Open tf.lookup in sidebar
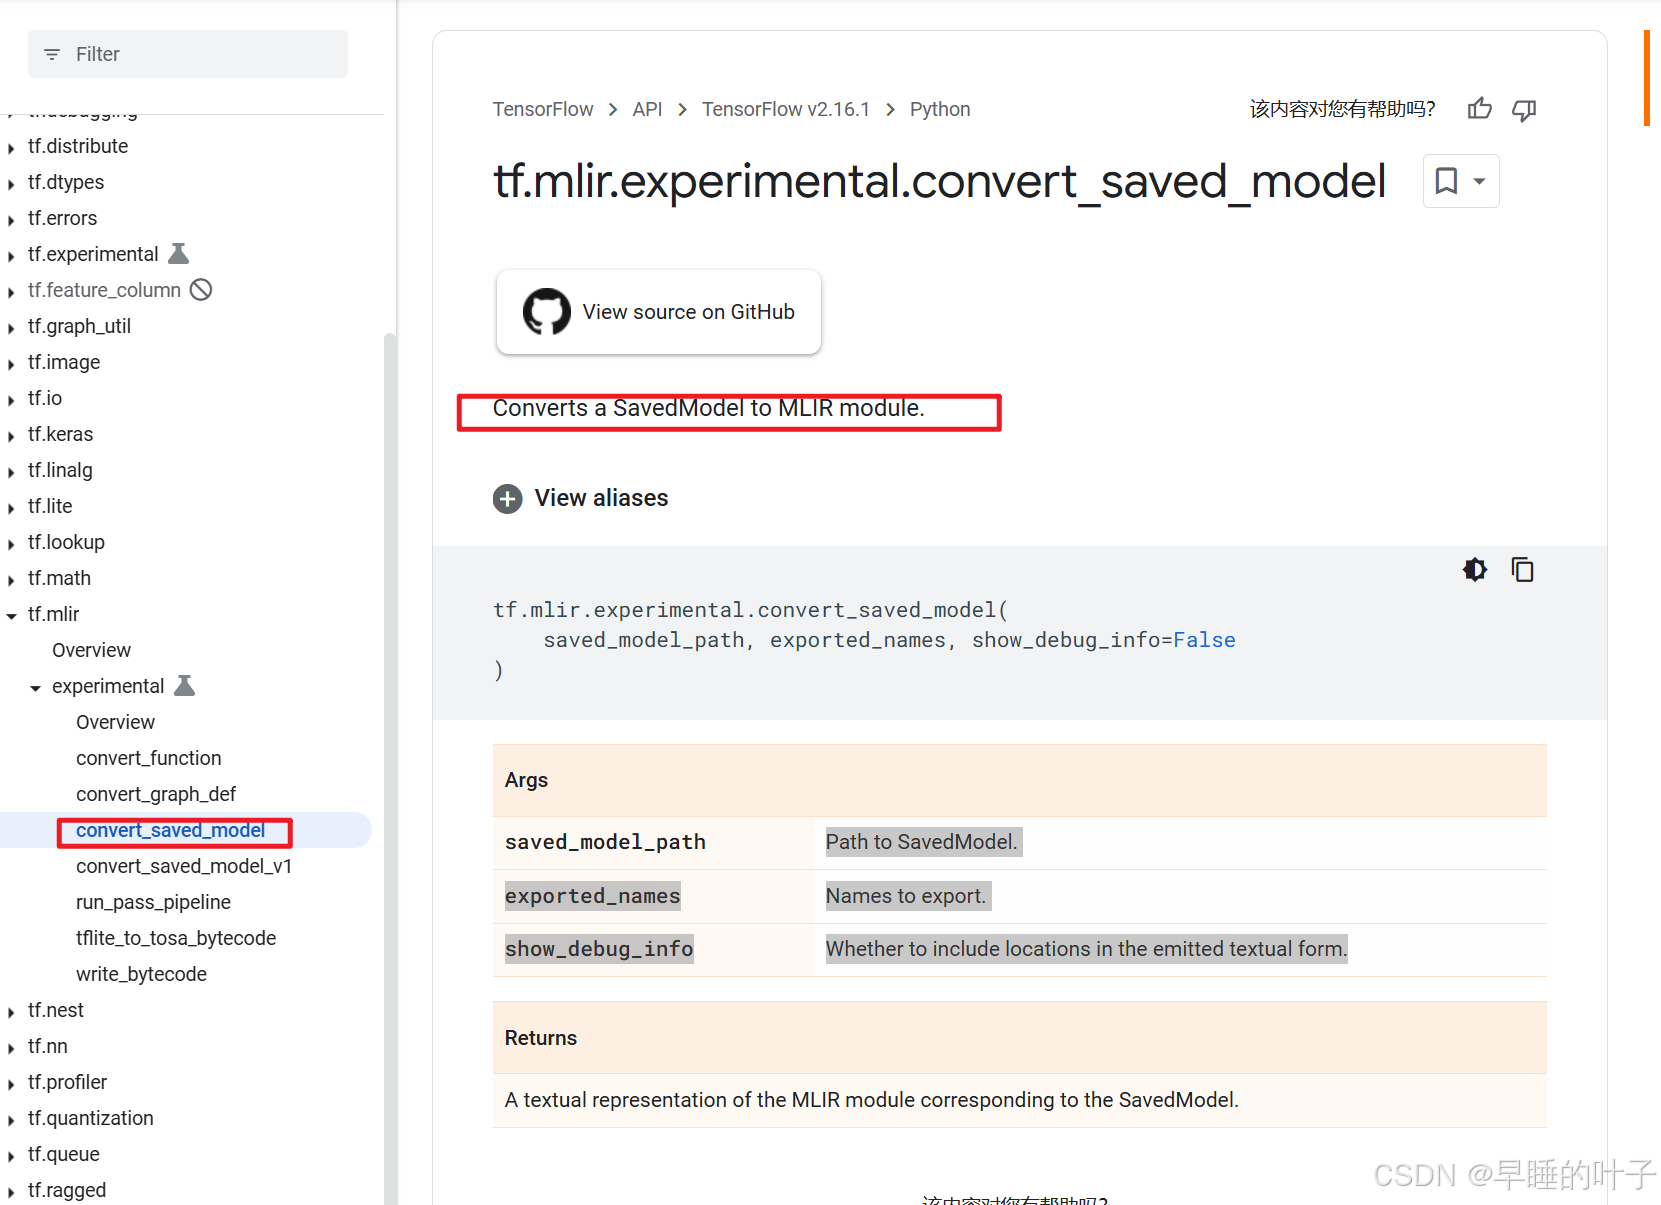The width and height of the screenshot is (1661, 1205). [x=66, y=542]
